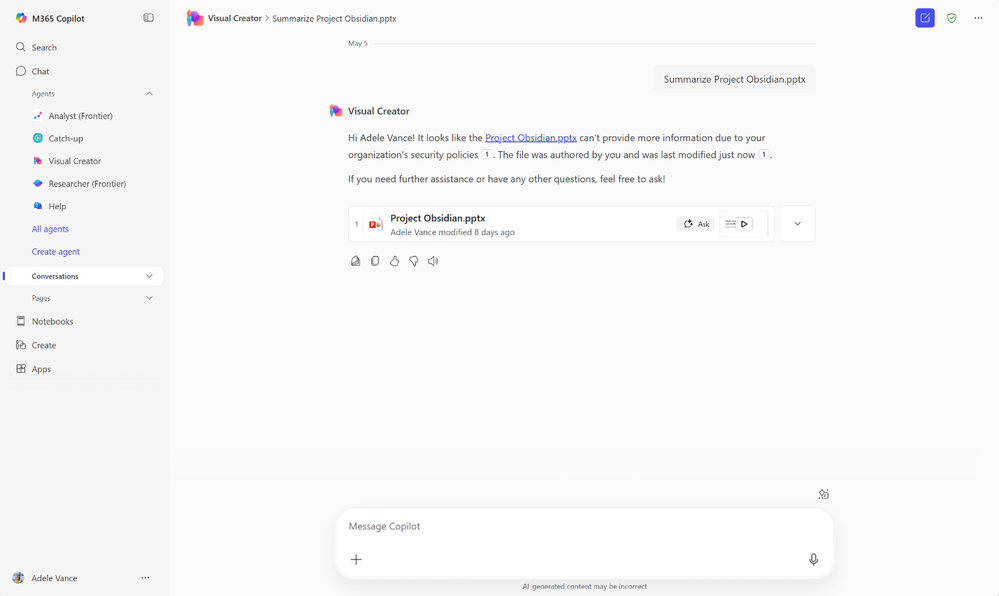
Task: Click the Visual Creator avatar beside response
Action: [x=336, y=111]
